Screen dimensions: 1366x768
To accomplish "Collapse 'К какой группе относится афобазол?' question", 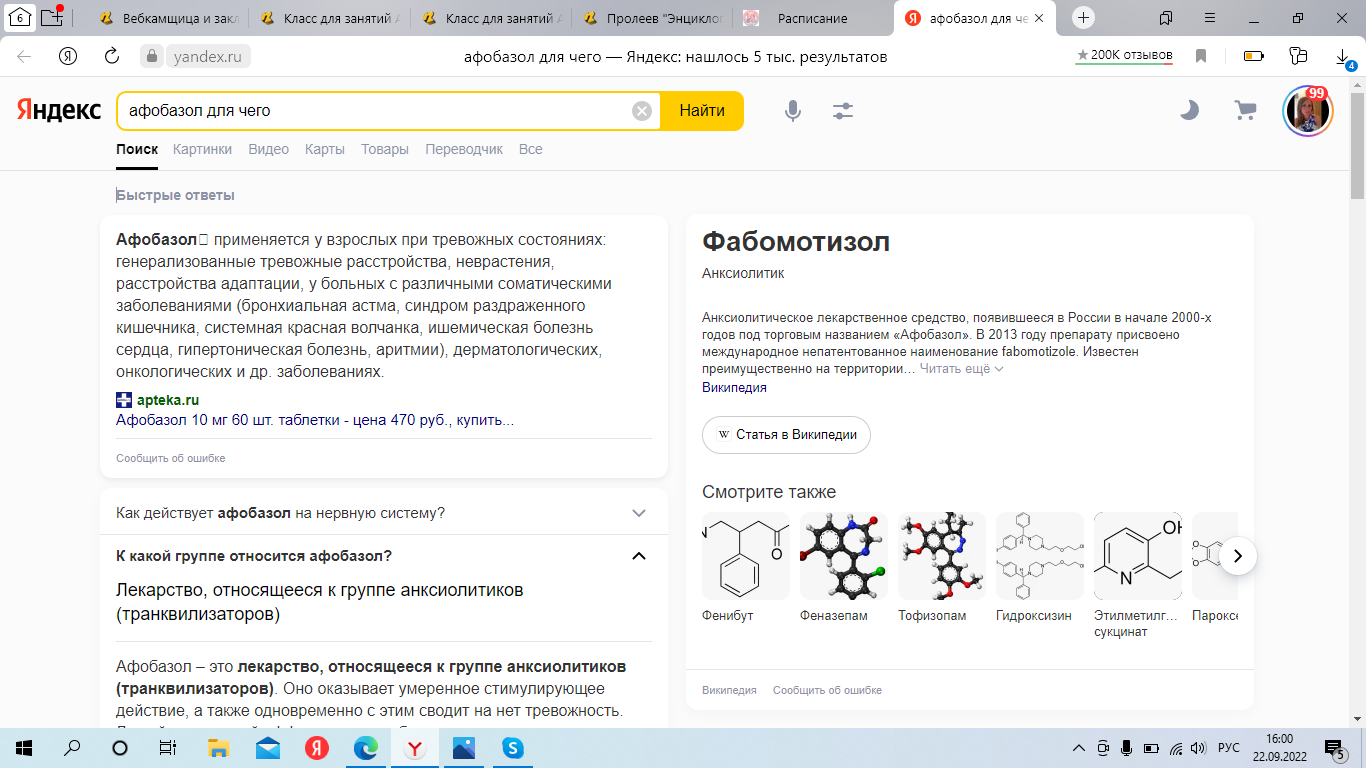I will pyautogui.click(x=639, y=556).
